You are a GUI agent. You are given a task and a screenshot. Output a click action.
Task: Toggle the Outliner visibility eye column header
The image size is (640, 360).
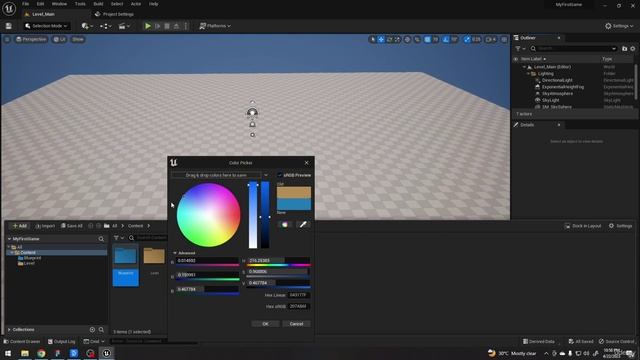(516, 59)
